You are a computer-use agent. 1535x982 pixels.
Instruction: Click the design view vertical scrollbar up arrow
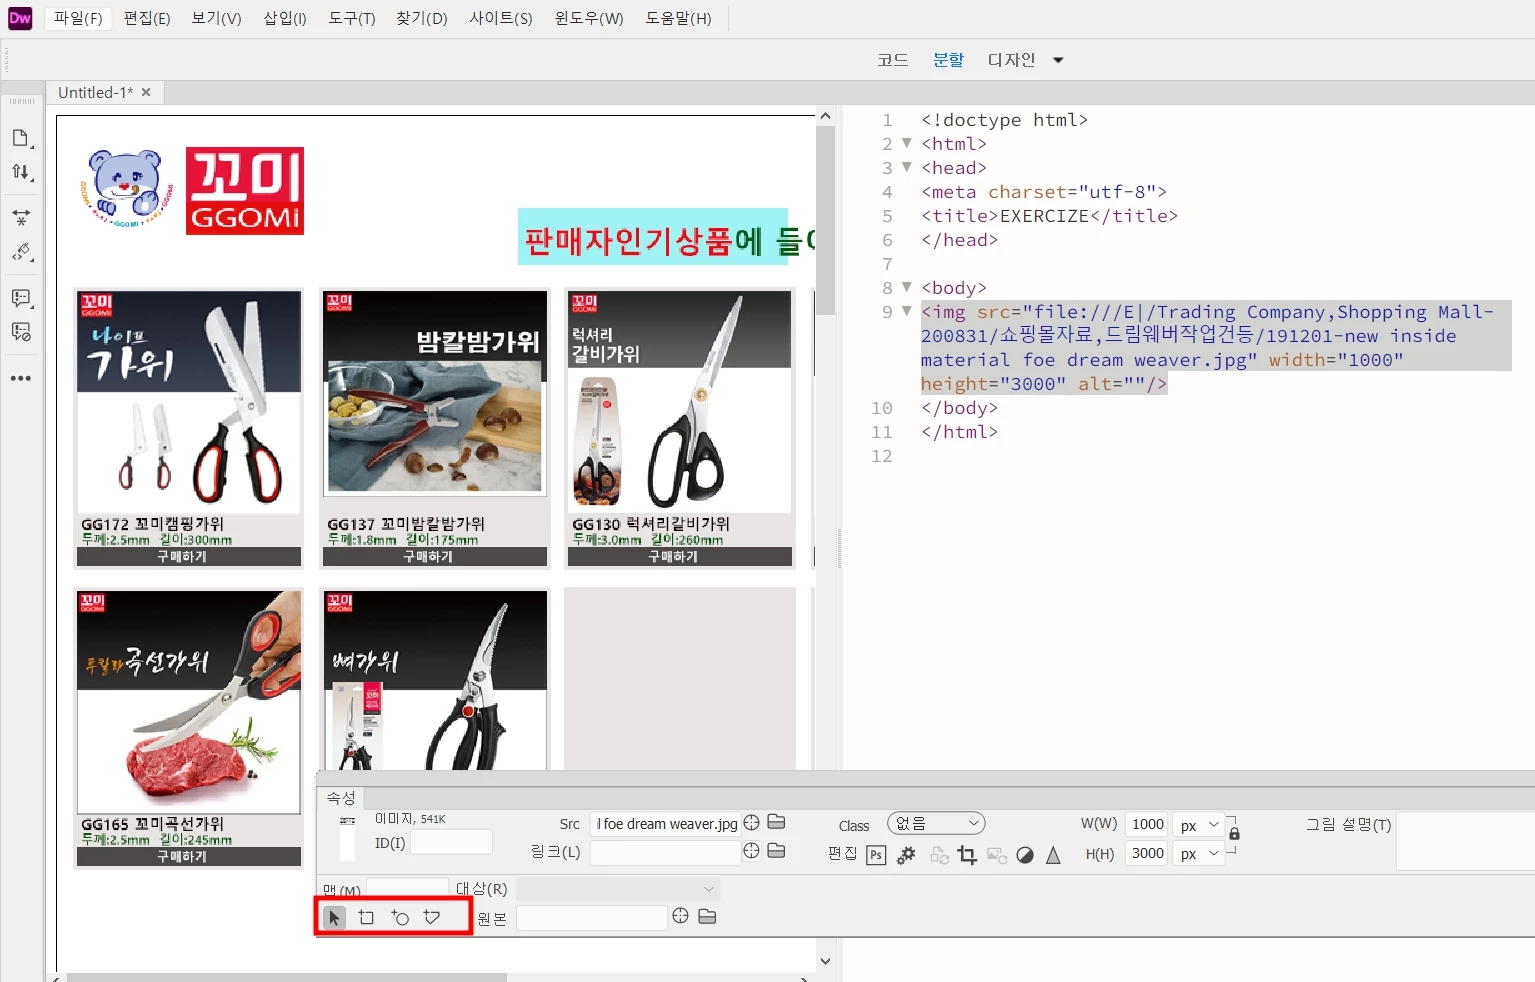point(825,116)
